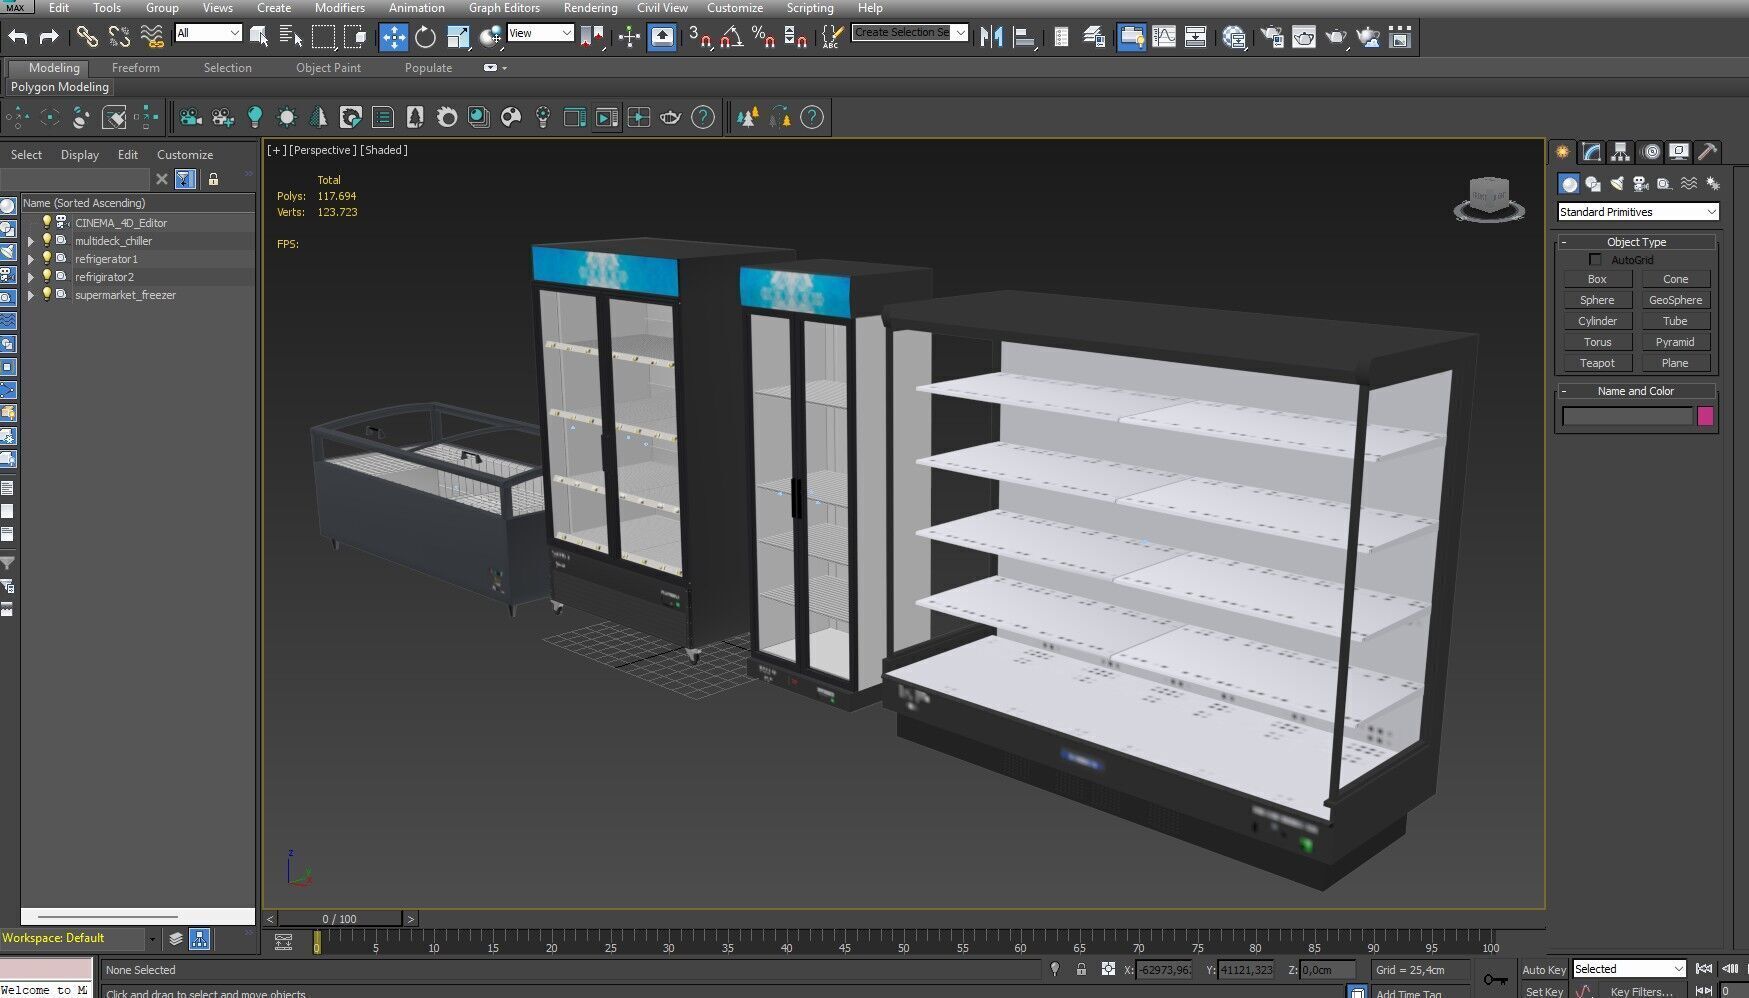
Task: Toggle the lock icon in Scene Explorer
Action: pos(213,179)
